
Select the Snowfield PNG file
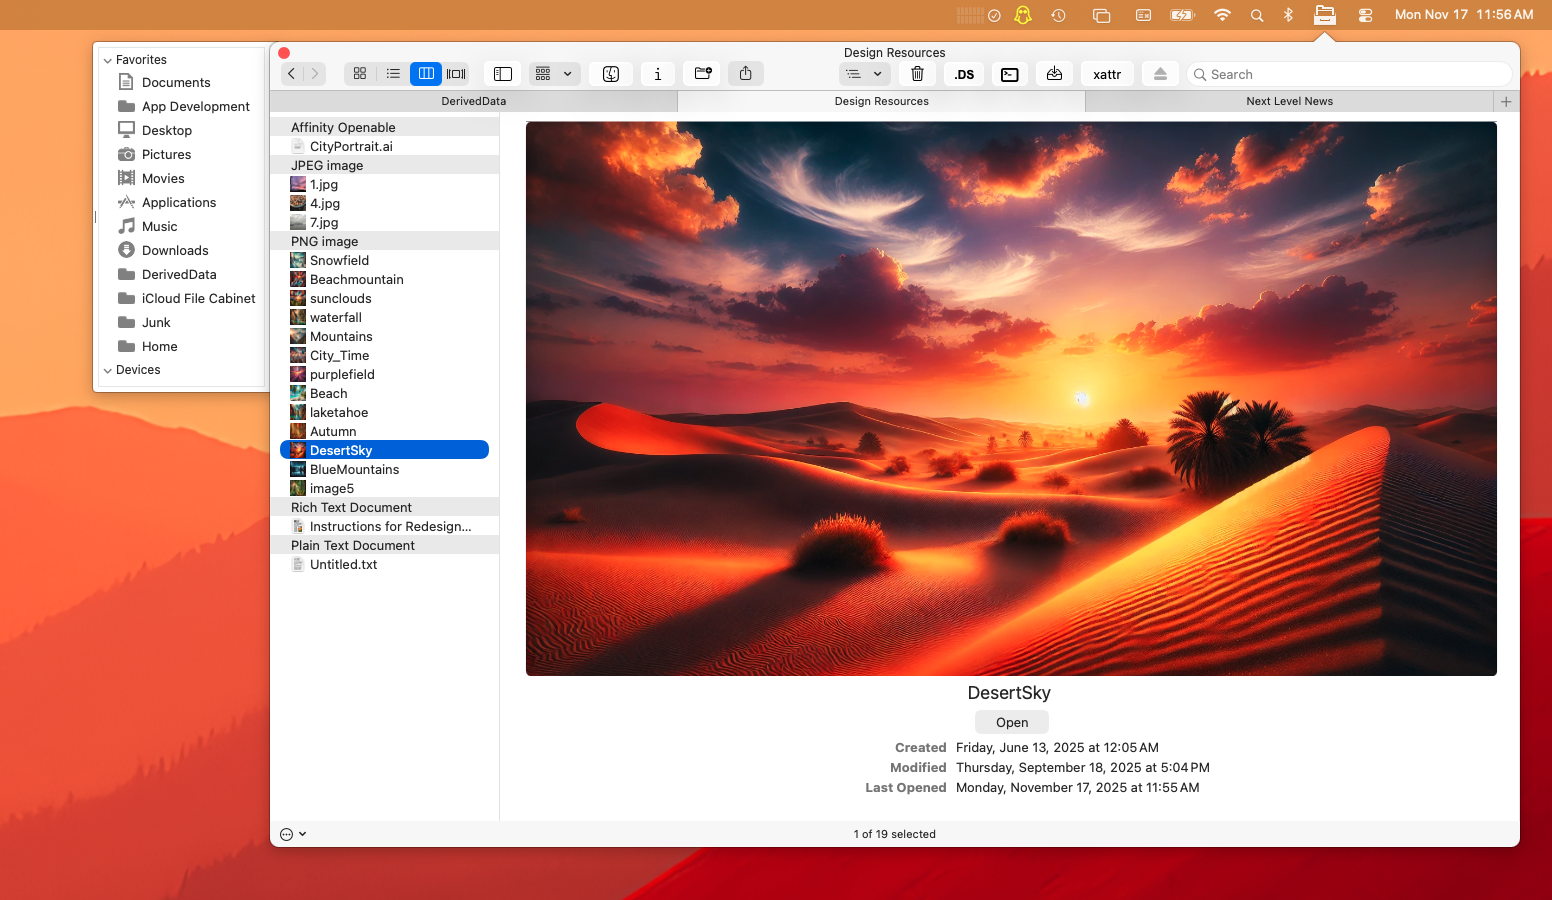coord(340,260)
